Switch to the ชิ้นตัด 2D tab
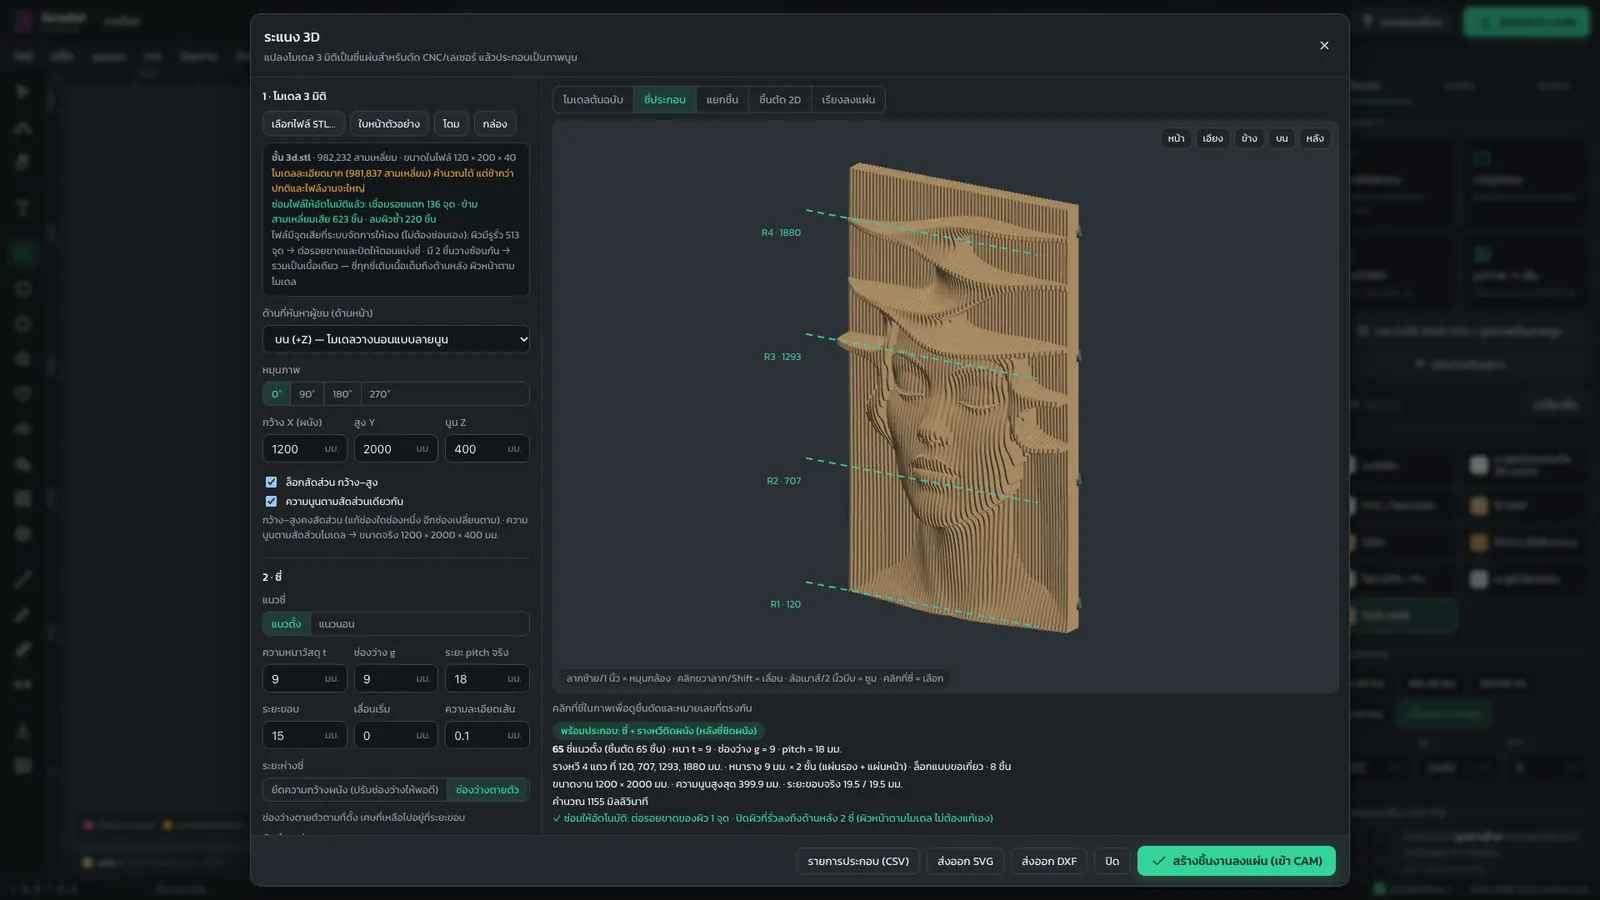Image resolution: width=1600 pixels, height=900 pixels. click(x=780, y=100)
